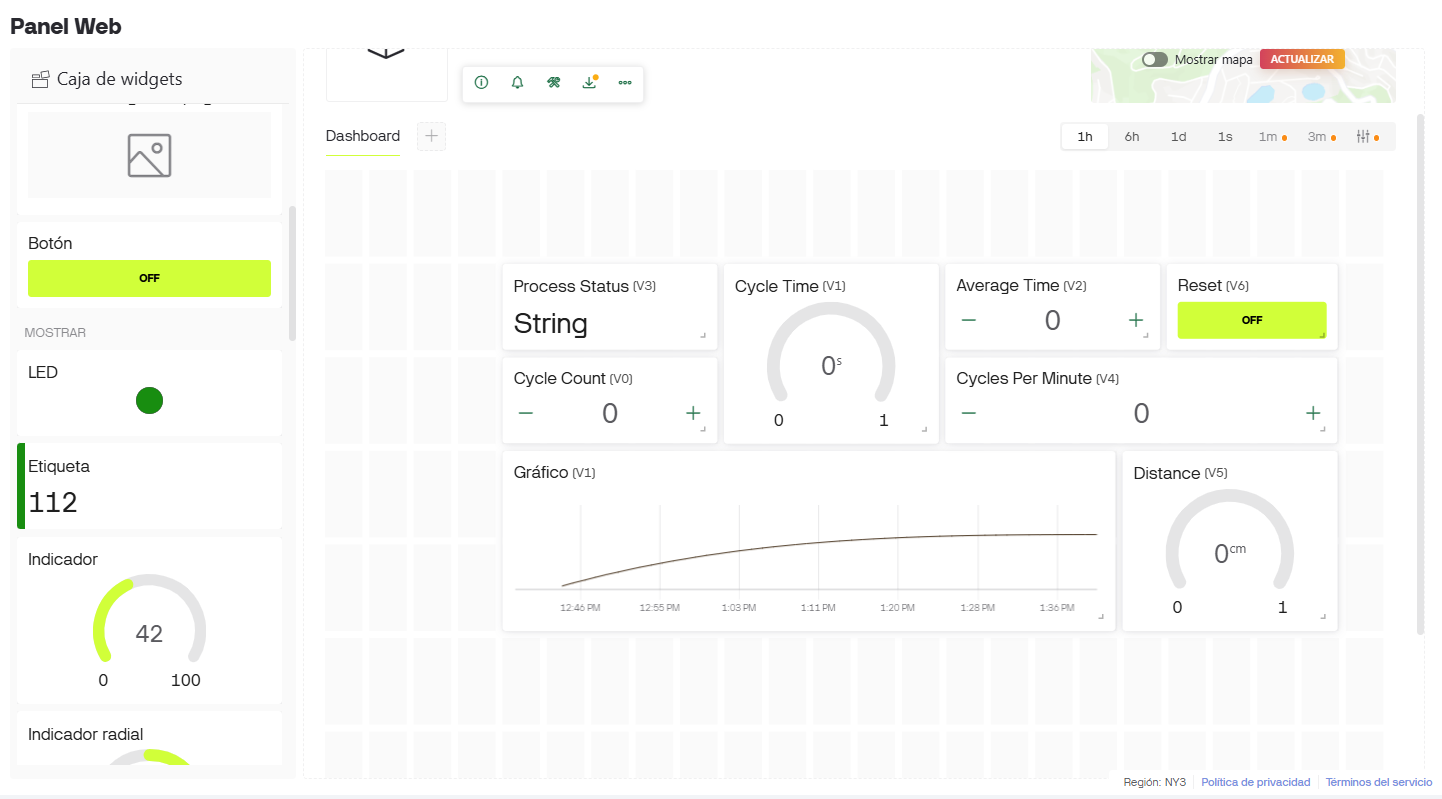Viewport: 1442px width, 799px height.
Task: Click Distance widget resize corner handle
Action: (x=1323, y=617)
